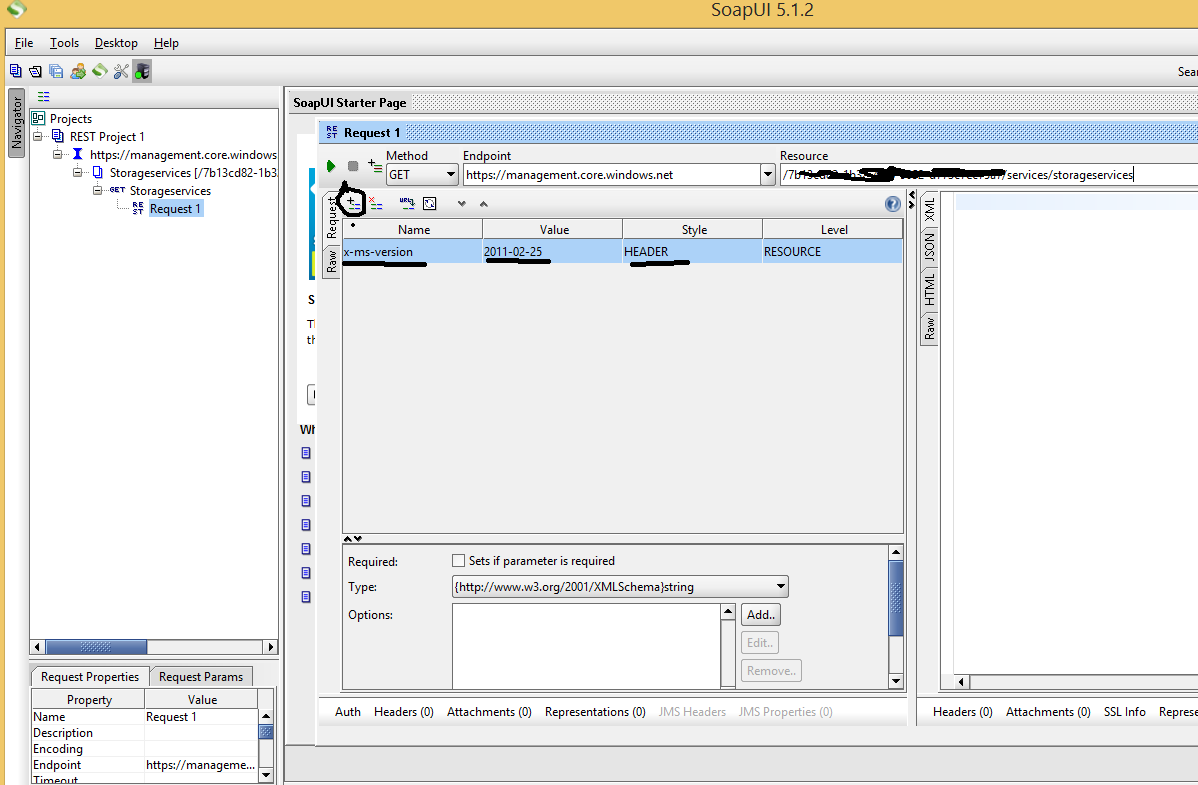1198x785 pixels.
Task: Click the Save All Projects icon
Action: (56, 71)
